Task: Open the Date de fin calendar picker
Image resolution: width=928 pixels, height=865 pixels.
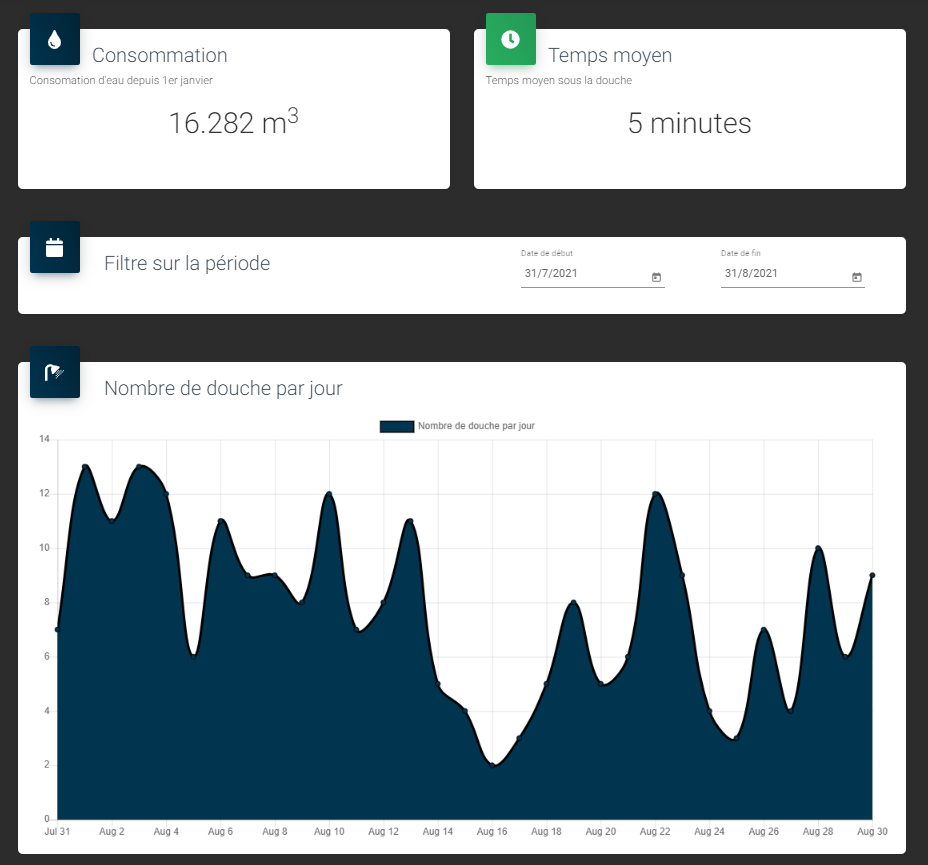Action: click(x=857, y=277)
